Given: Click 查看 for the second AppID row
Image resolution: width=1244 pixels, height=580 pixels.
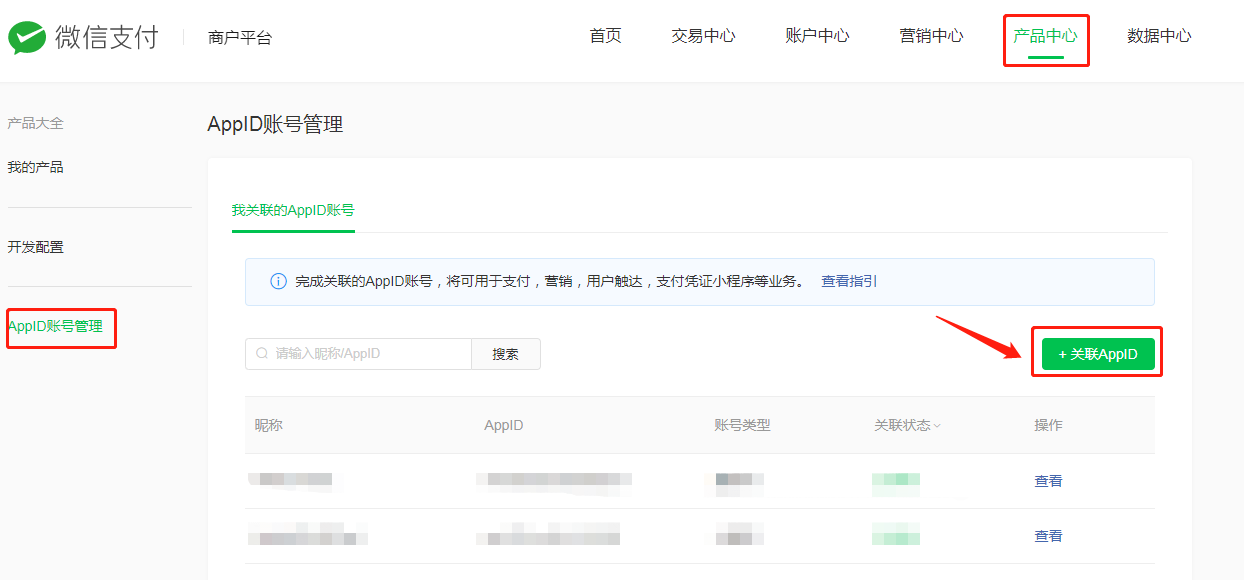Looking at the screenshot, I should 1048,536.
